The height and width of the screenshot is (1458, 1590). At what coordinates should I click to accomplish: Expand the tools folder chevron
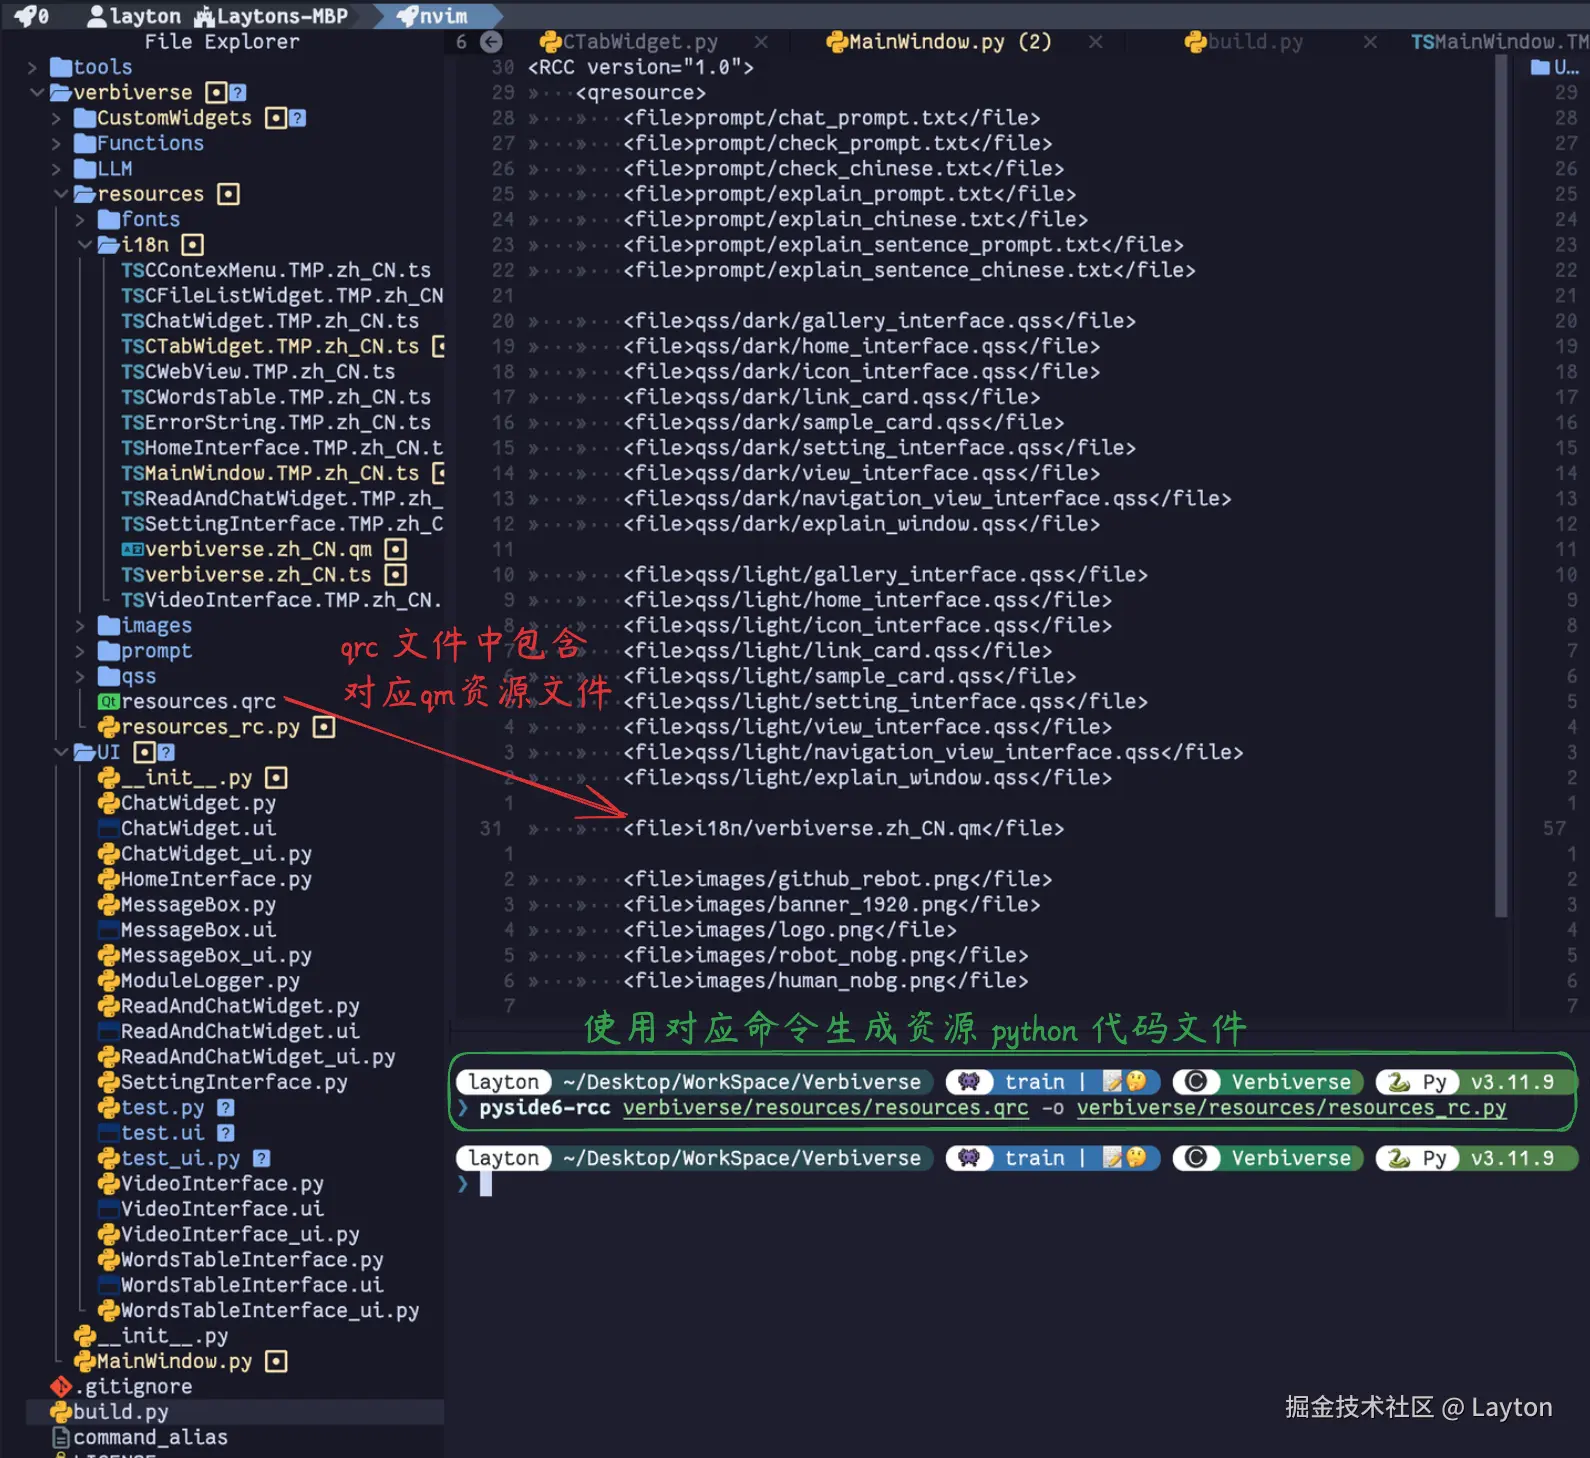(x=32, y=67)
